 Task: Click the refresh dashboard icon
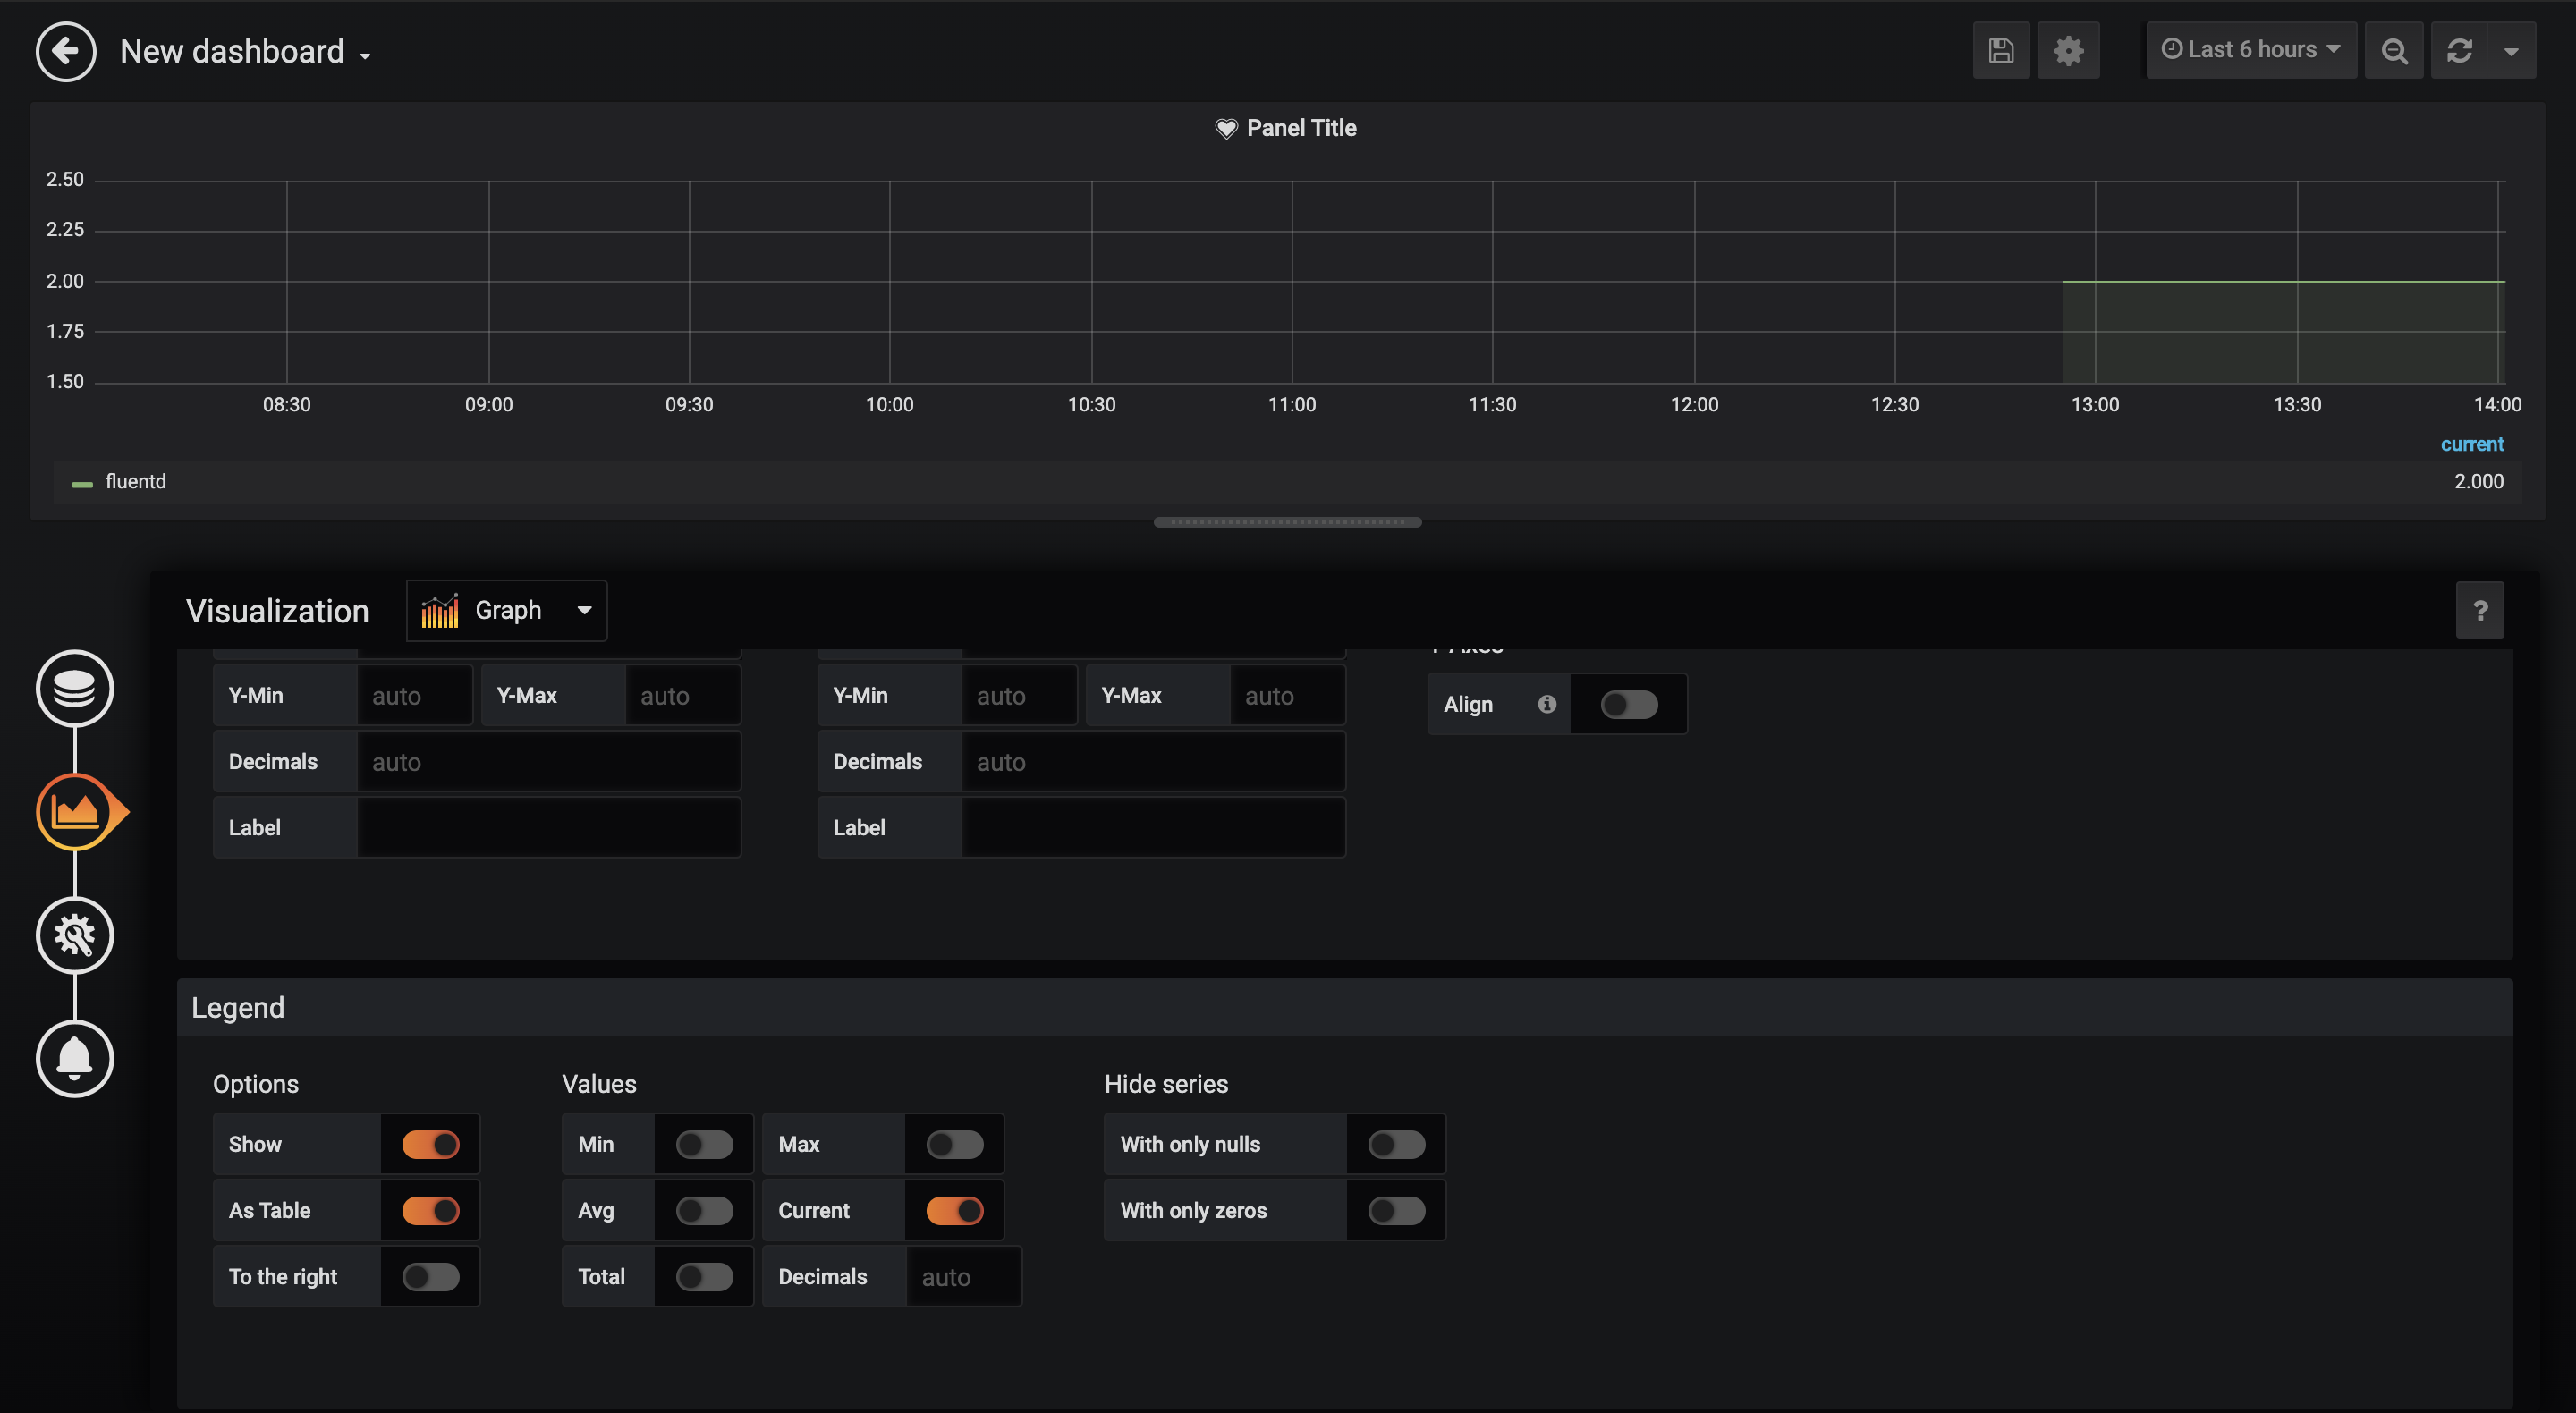pyautogui.click(x=2459, y=50)
